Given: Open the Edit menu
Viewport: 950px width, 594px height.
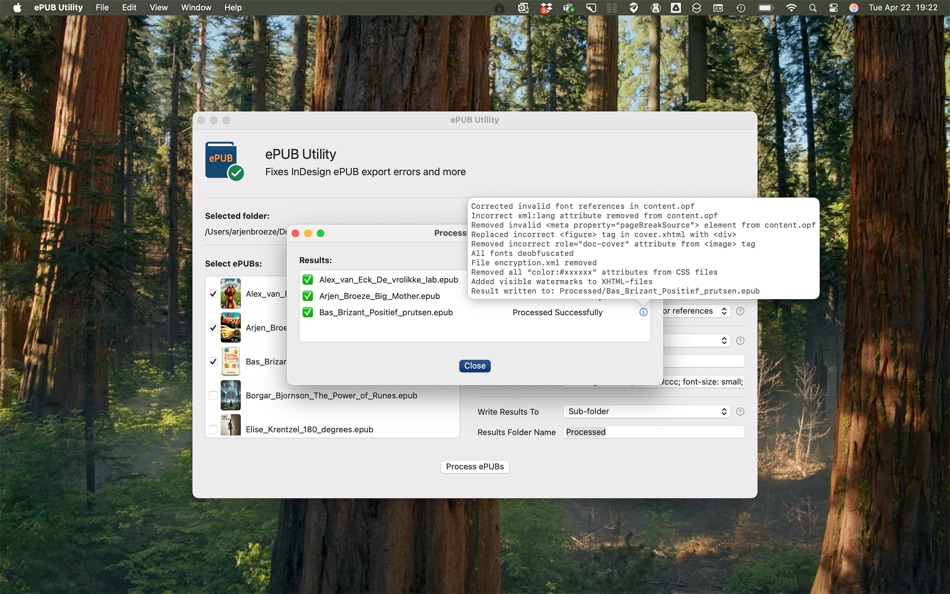Looking at the screenshot, I should pyautogui.click(x=129, y=7).
